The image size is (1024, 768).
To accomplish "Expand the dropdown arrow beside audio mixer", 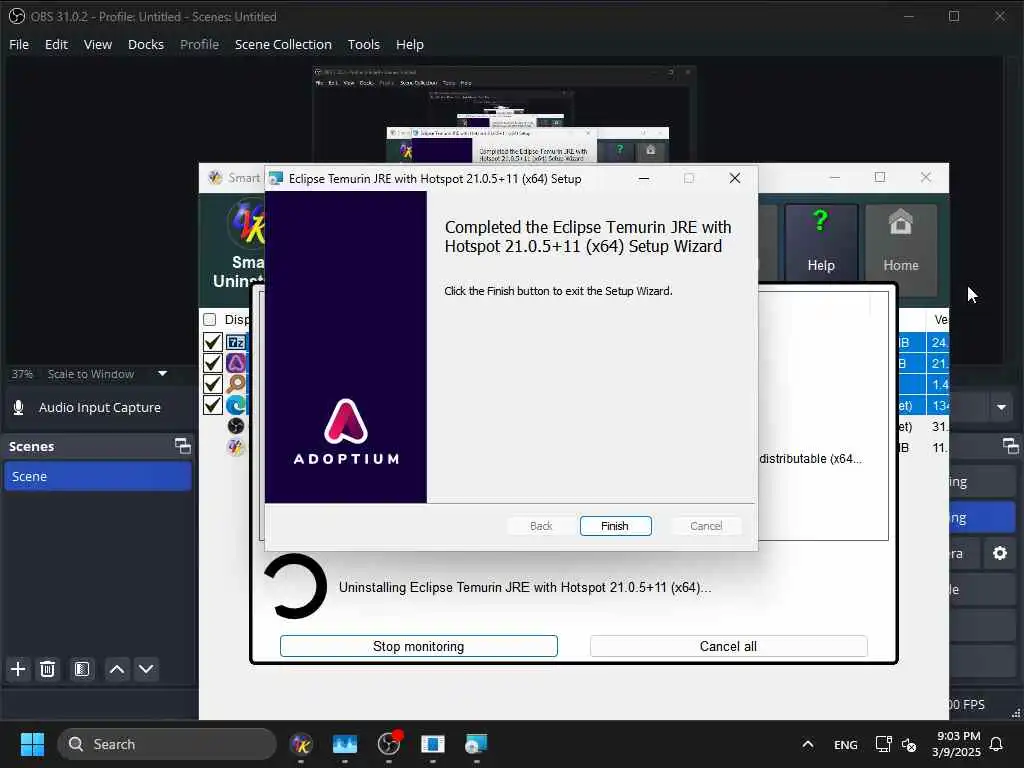I will (x=1001, y=408).
